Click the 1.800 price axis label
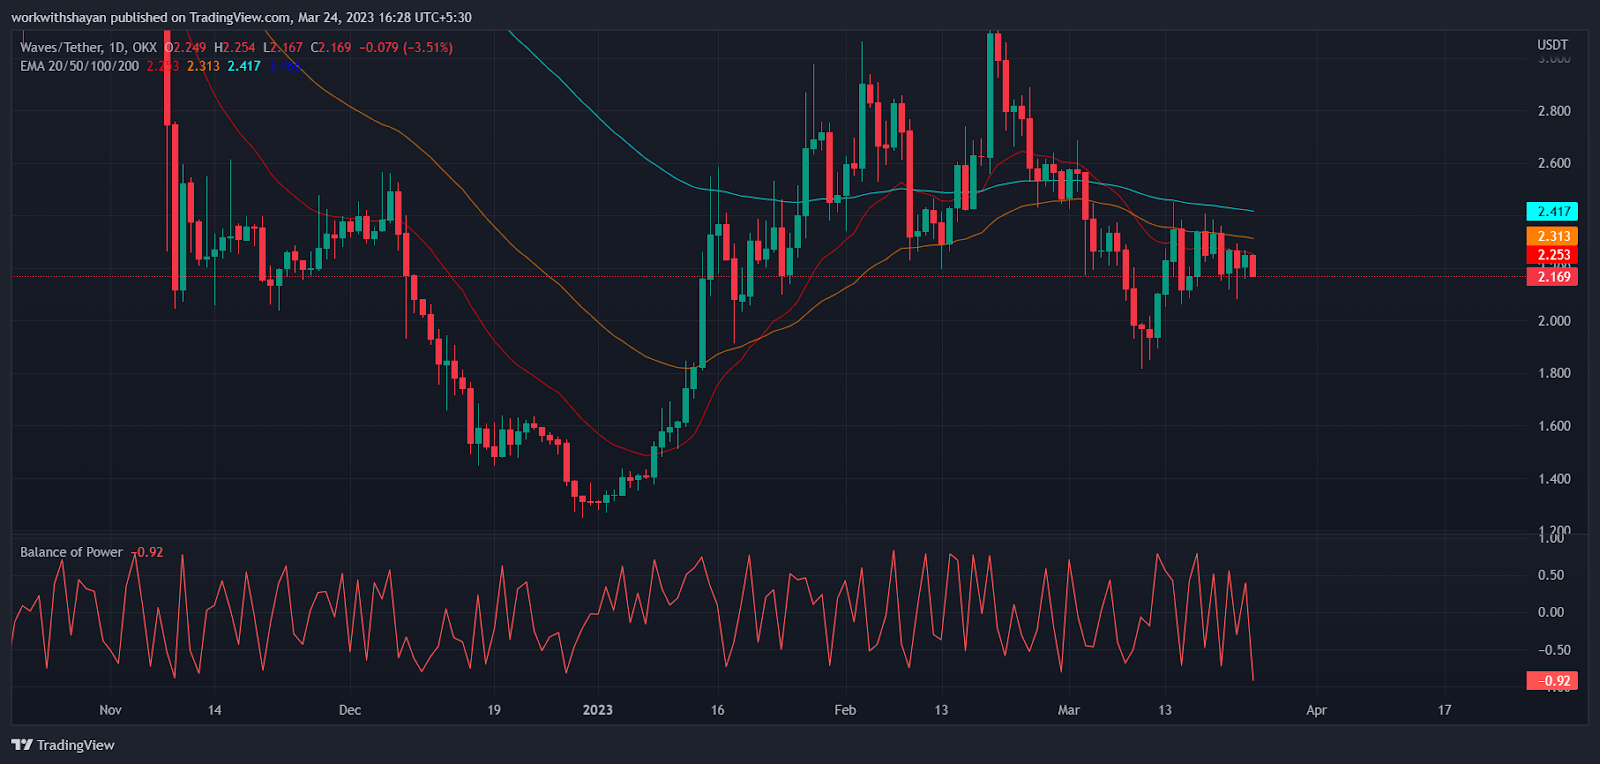Screen dimensions: 1600x764 point(1554,373)
